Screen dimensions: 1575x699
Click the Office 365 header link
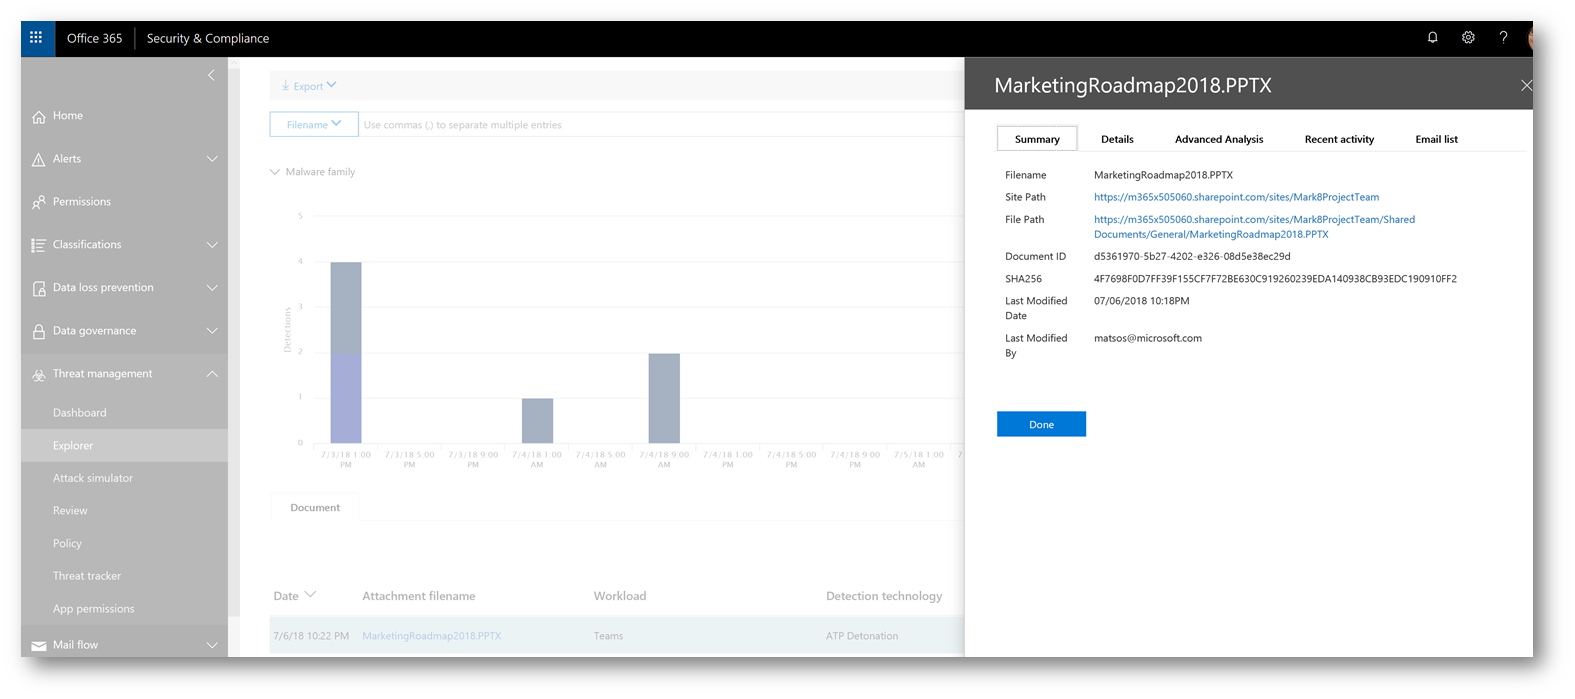click(94, 38)
